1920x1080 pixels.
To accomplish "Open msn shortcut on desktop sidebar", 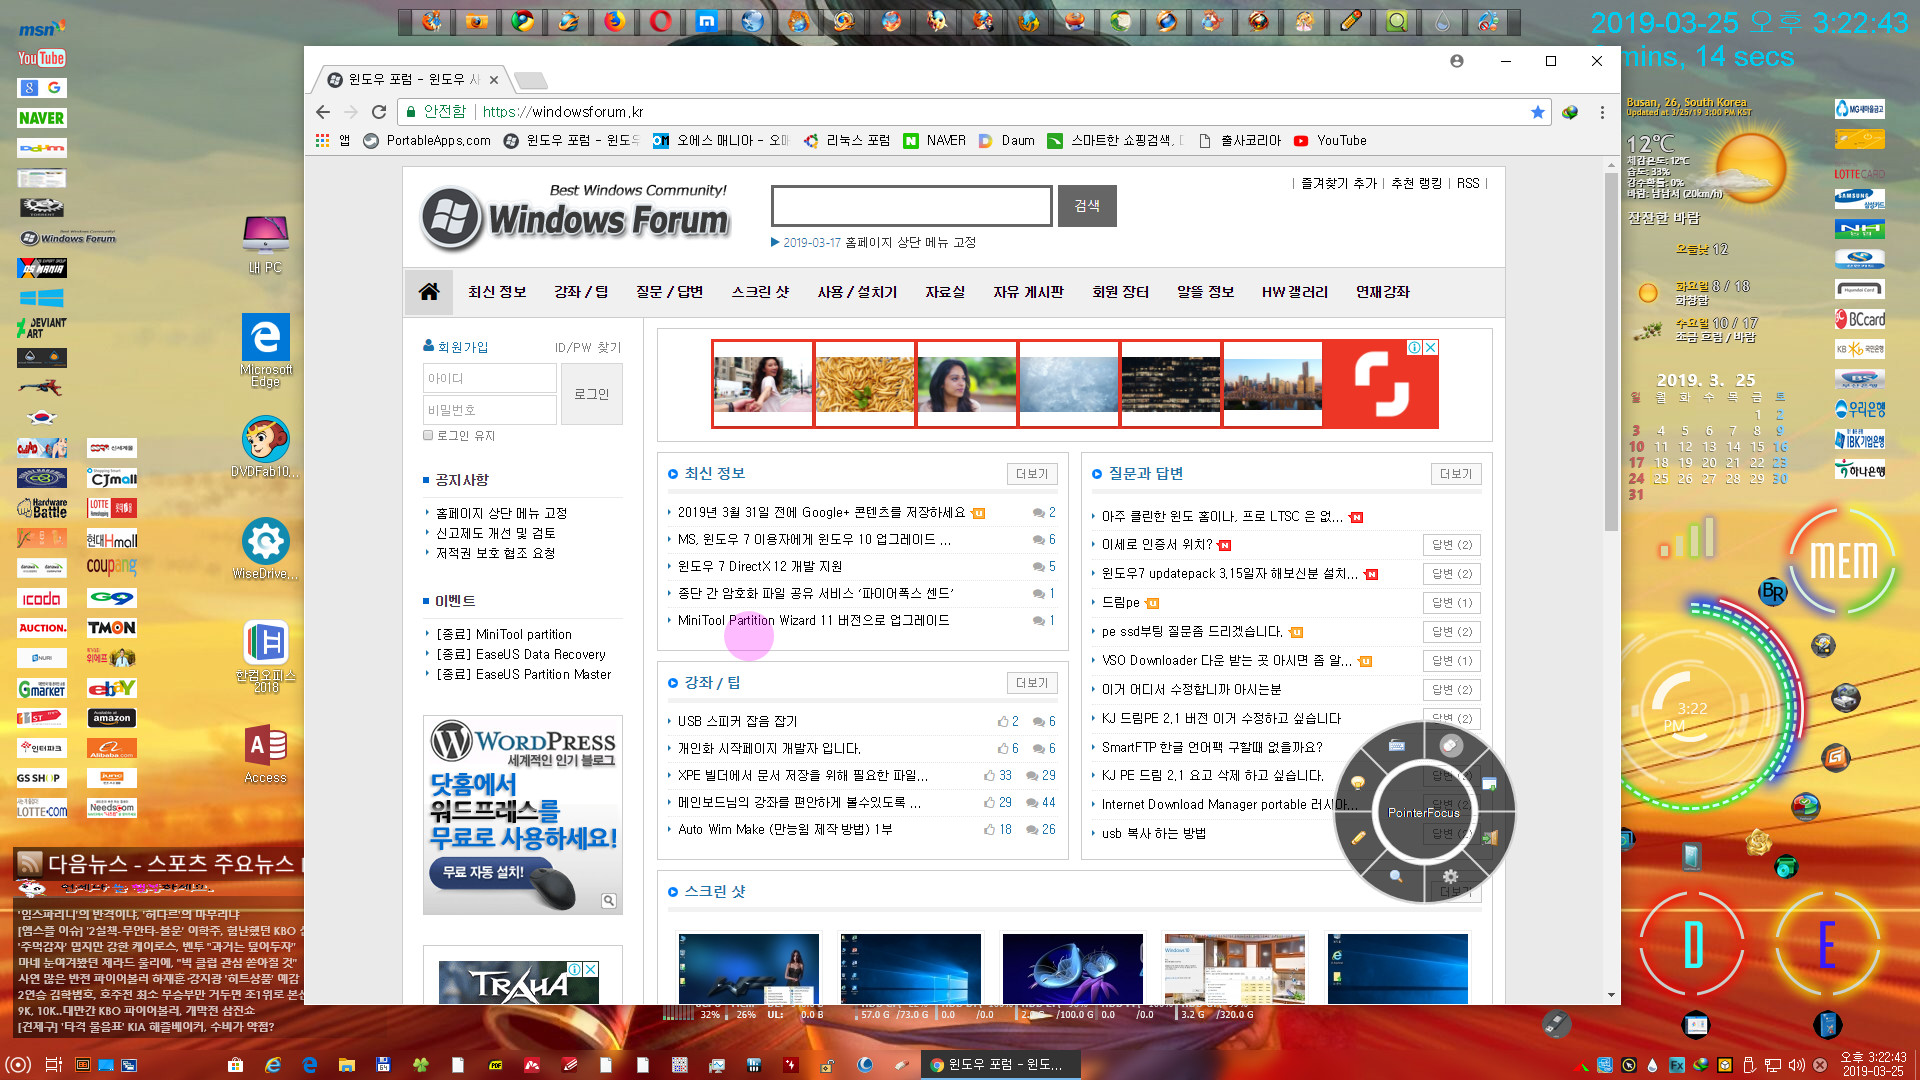I will (x=41, y=28).
